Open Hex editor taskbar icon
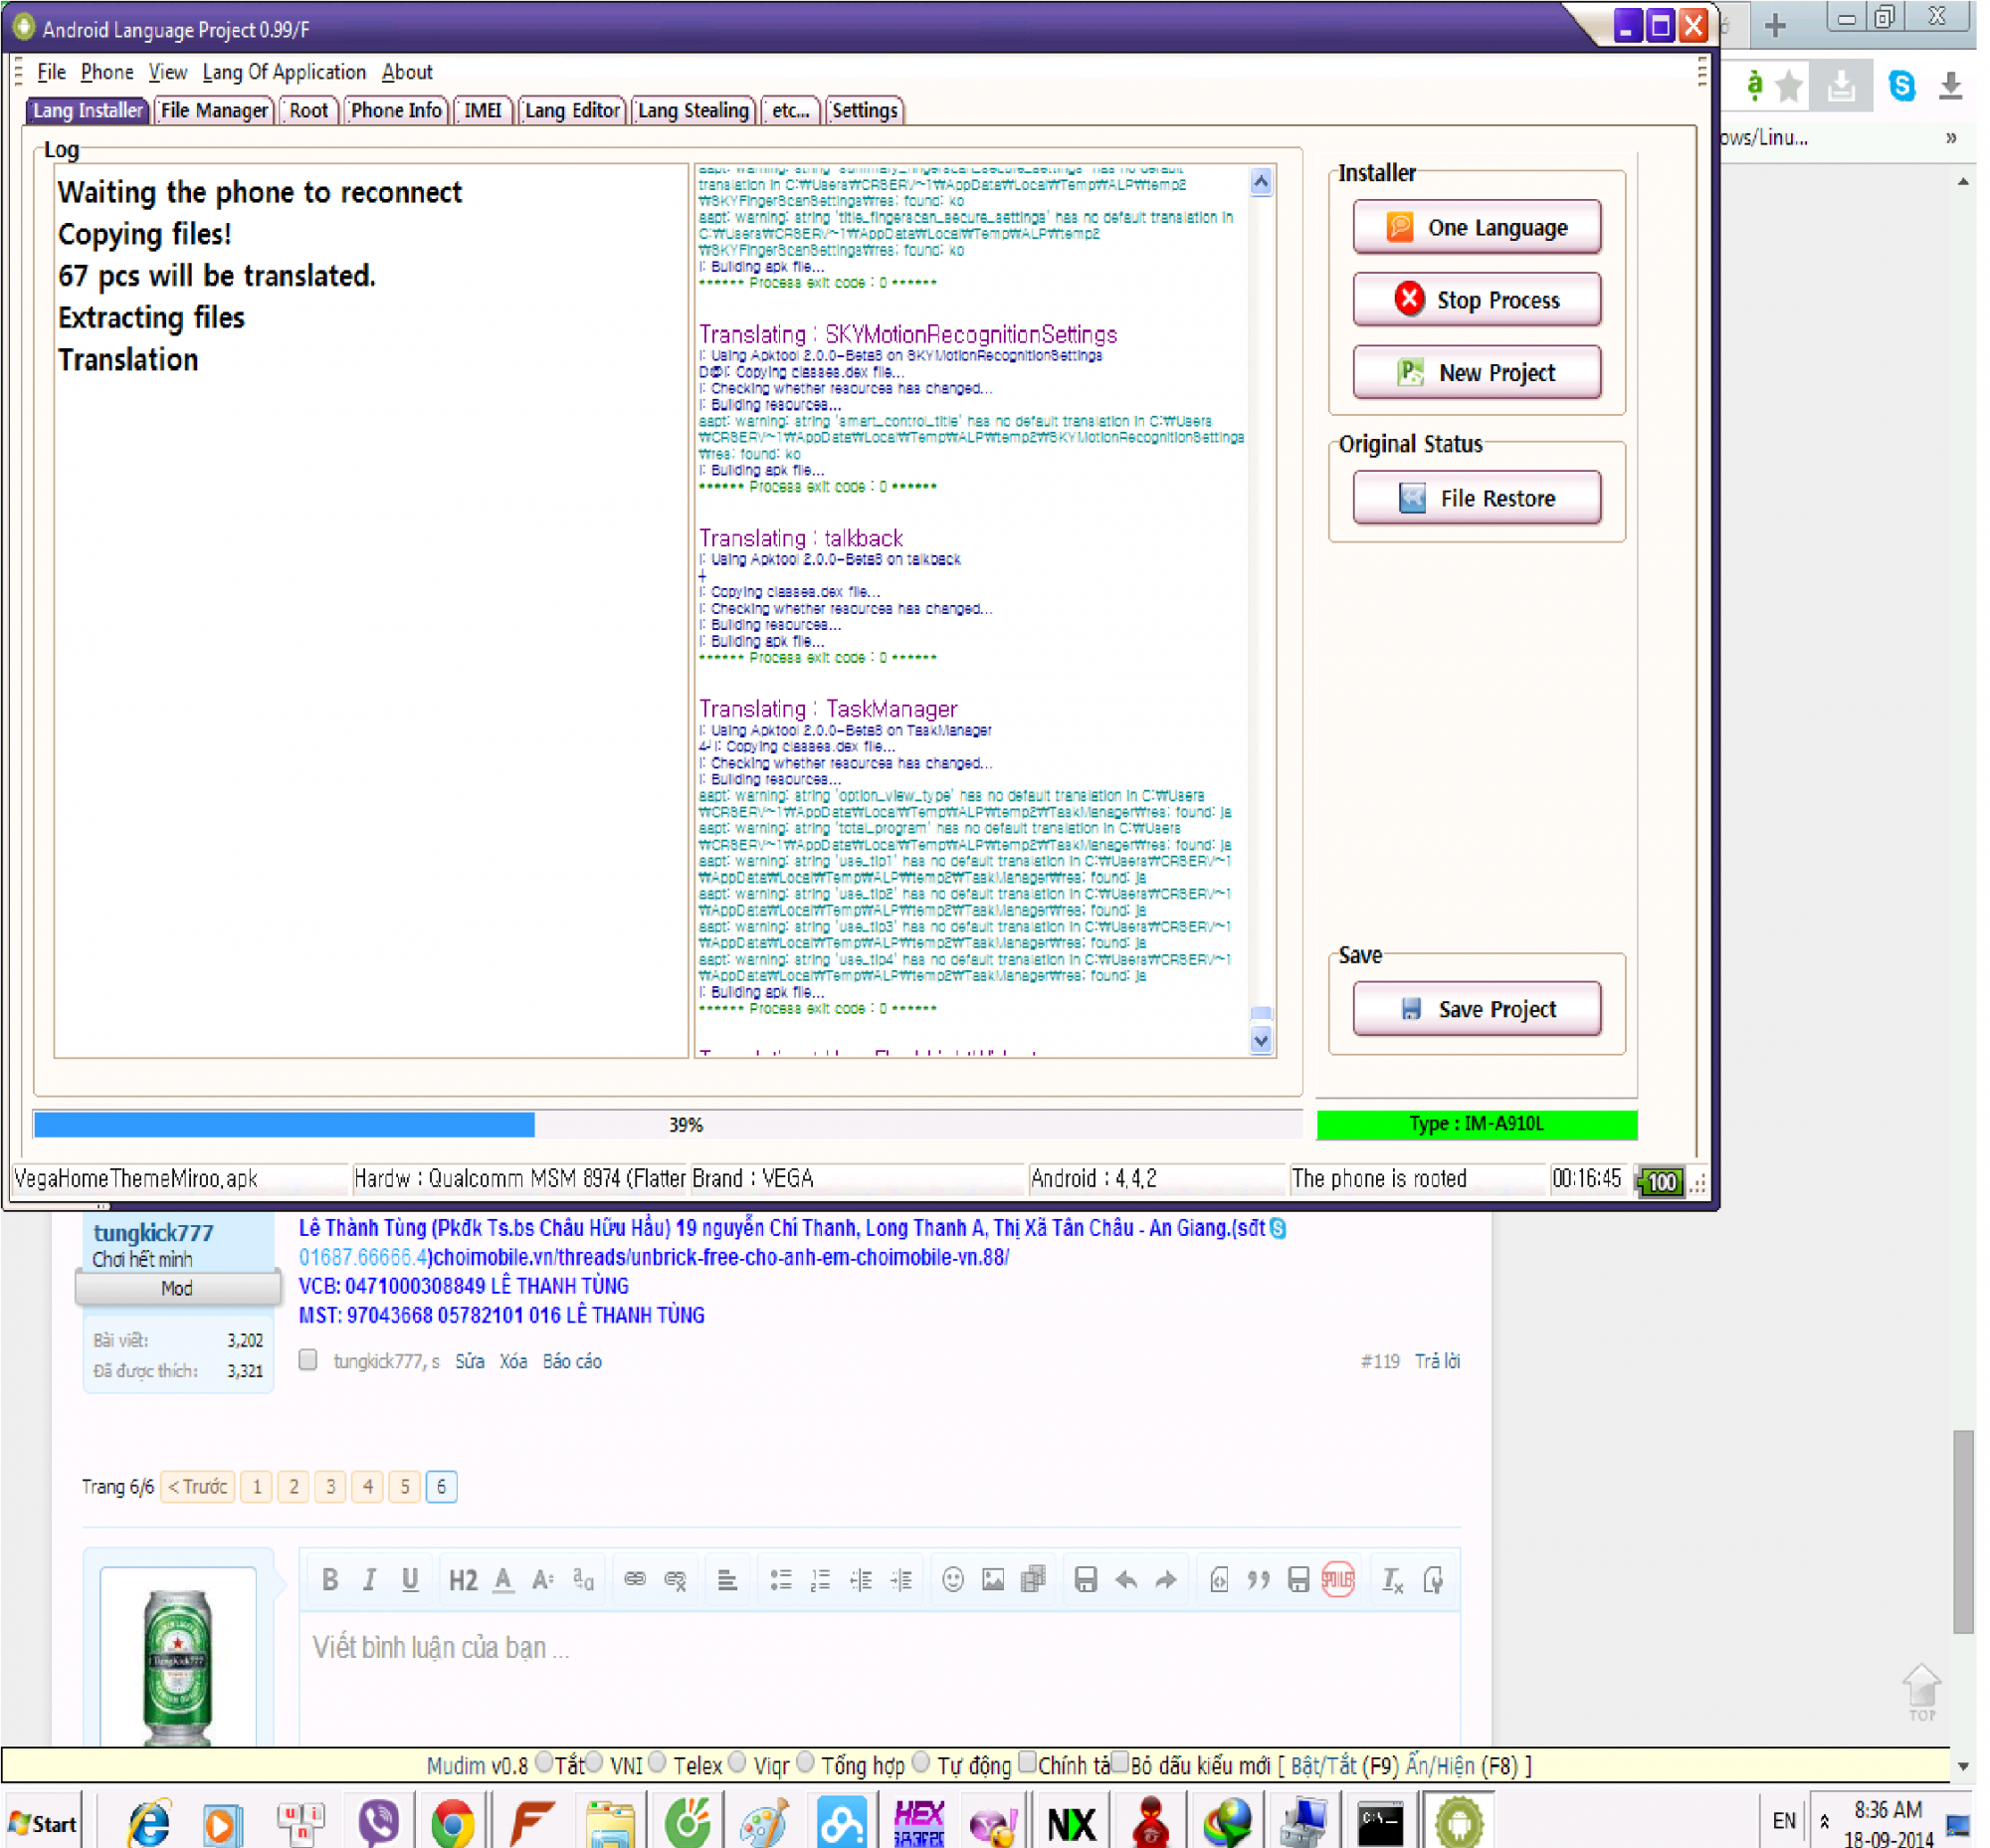This screenshot has width=1990, height=1848. click(918, 1823)
